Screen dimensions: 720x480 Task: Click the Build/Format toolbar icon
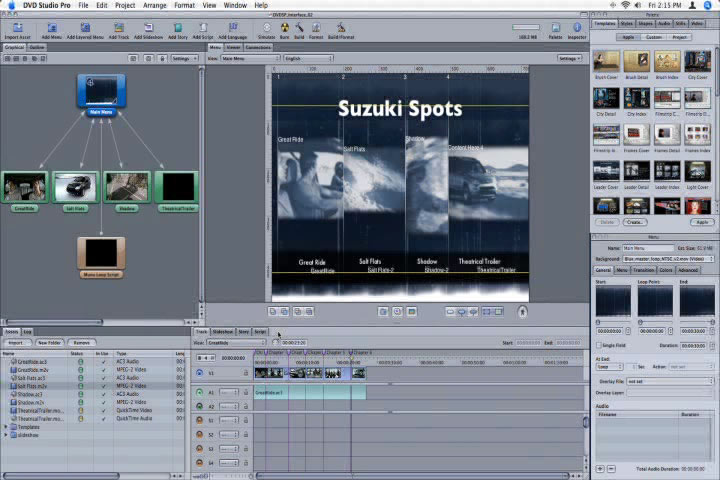tap(341, 28)
